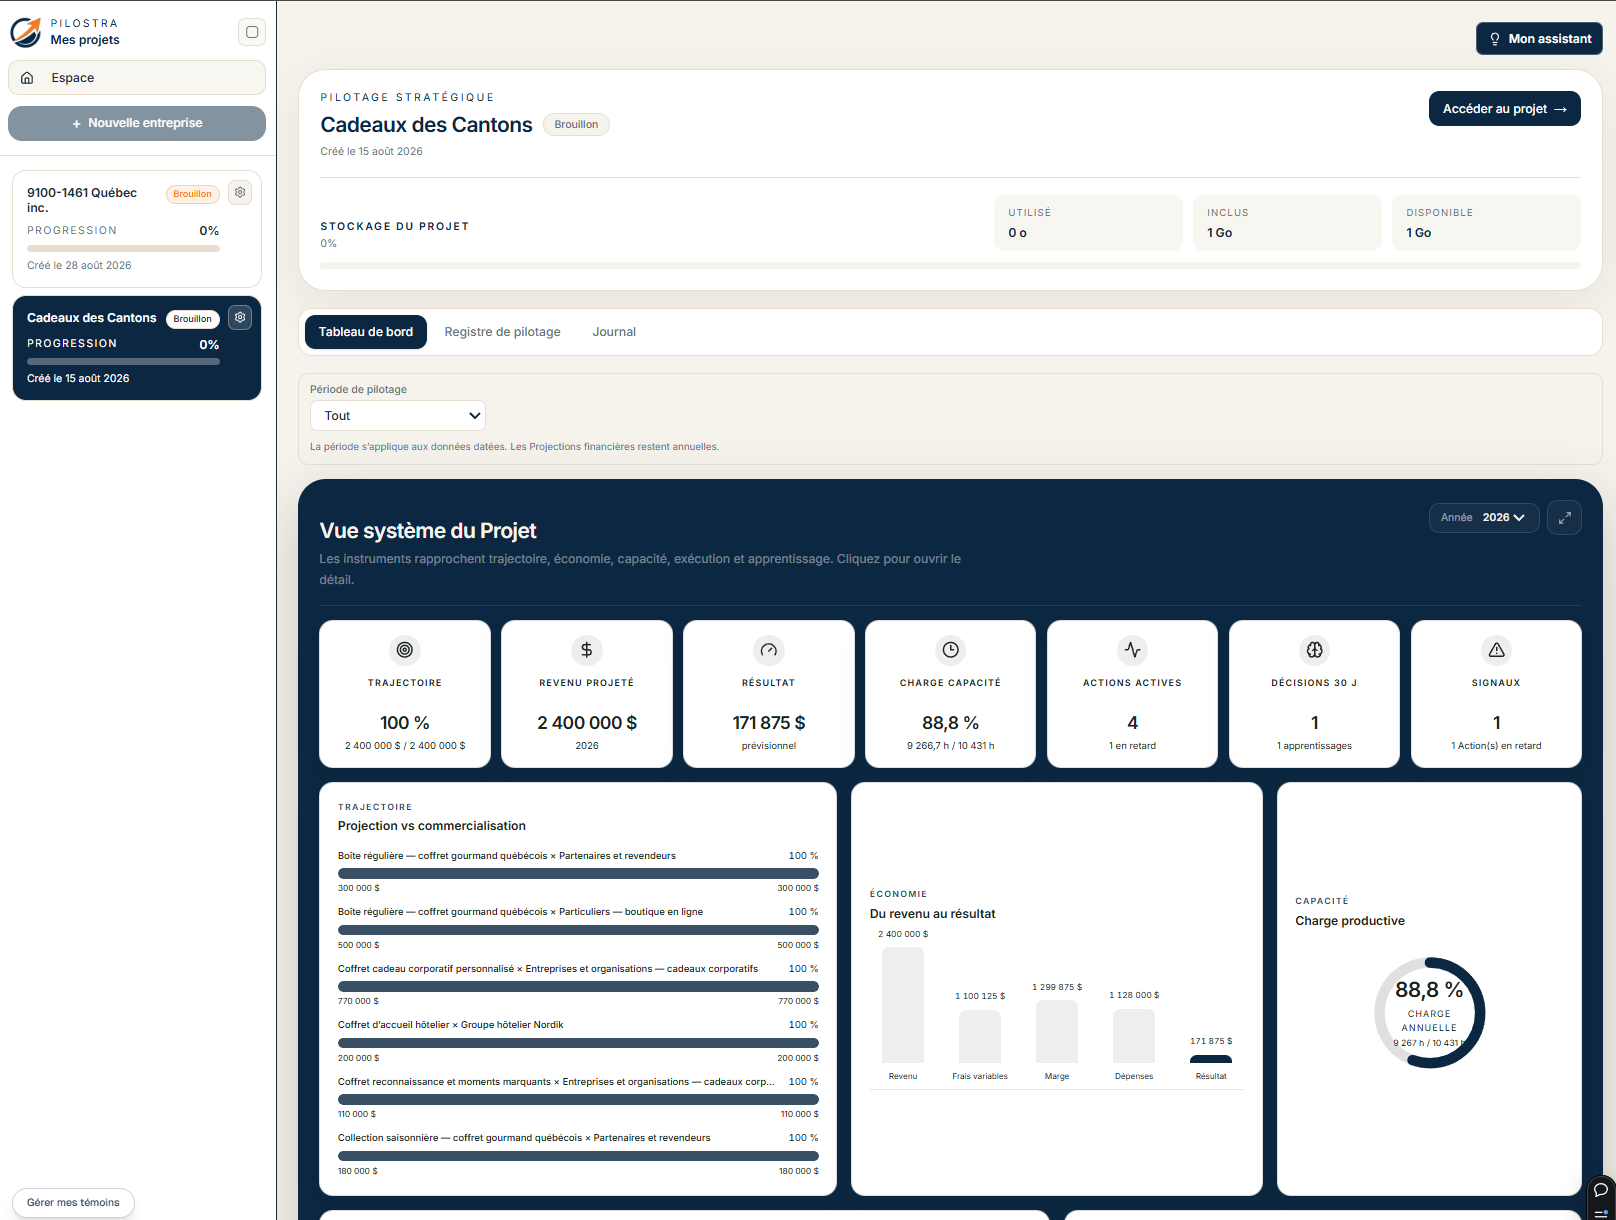The height and width of the screenshot is (1220, 1616).
Task: Switch to Registre de pilotage tab
Action: coord(502,332)
